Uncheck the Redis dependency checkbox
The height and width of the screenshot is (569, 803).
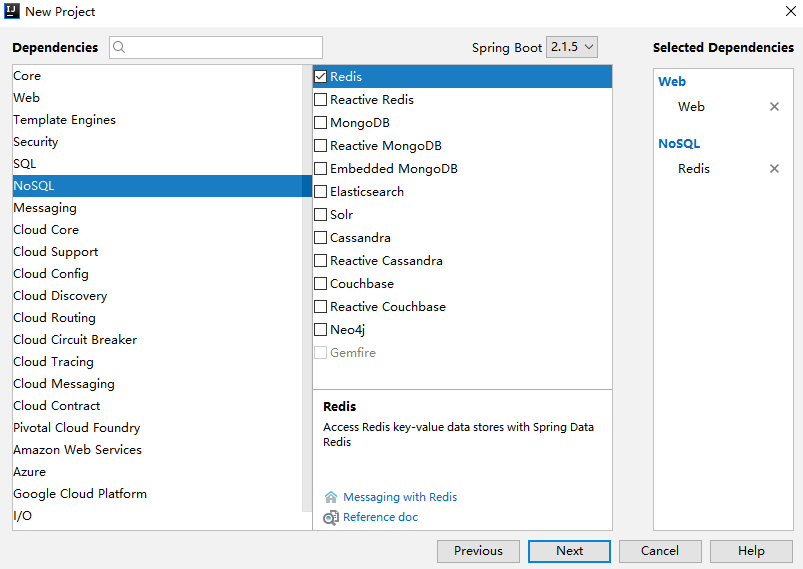click(x=321, y=77)
